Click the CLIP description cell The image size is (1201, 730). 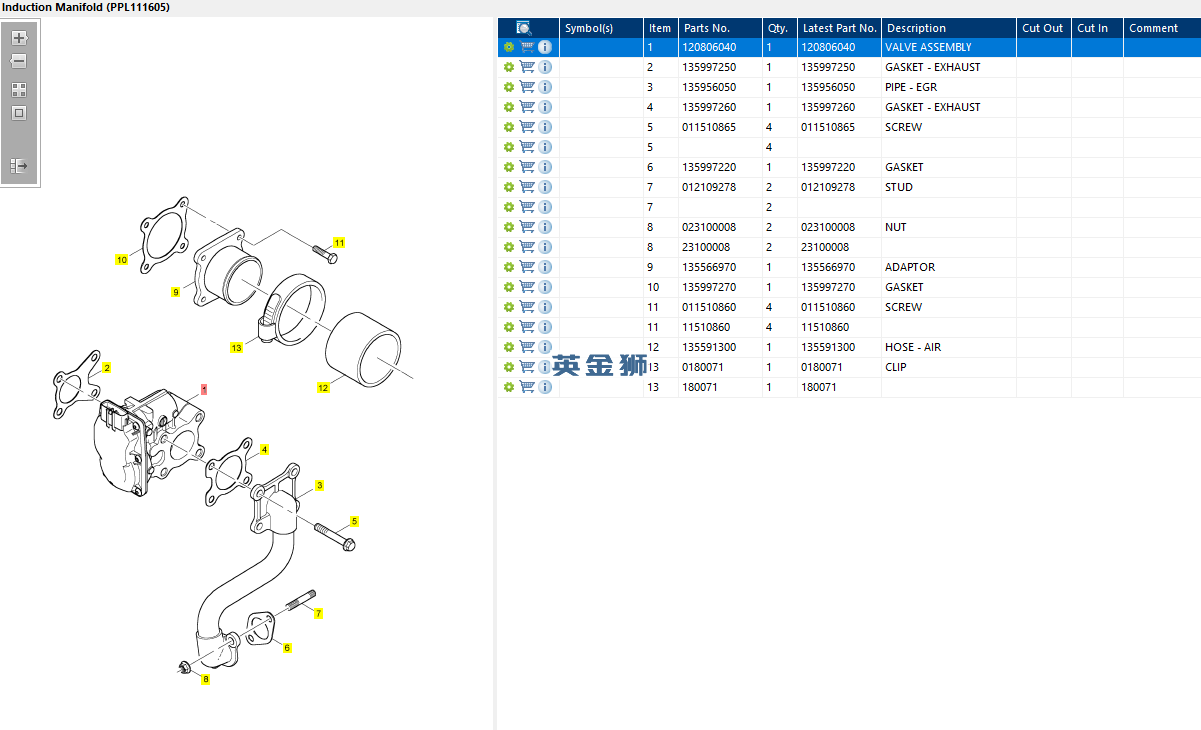[x=949, y=367]
